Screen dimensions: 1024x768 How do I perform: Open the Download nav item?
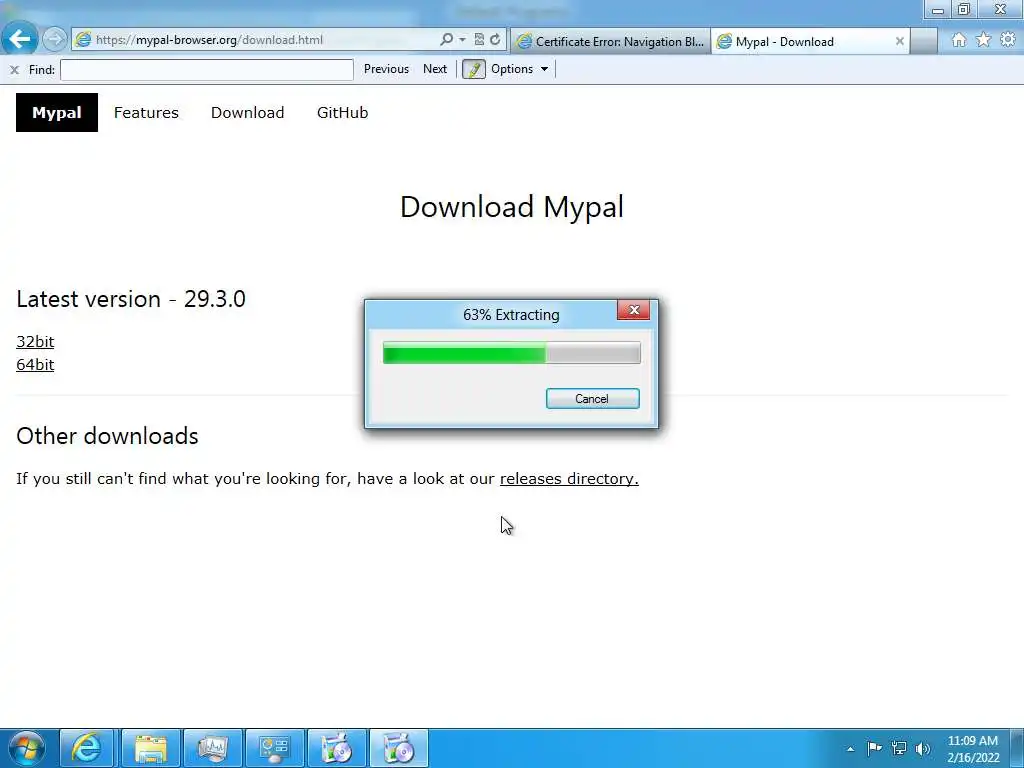(x=248, y=112)
